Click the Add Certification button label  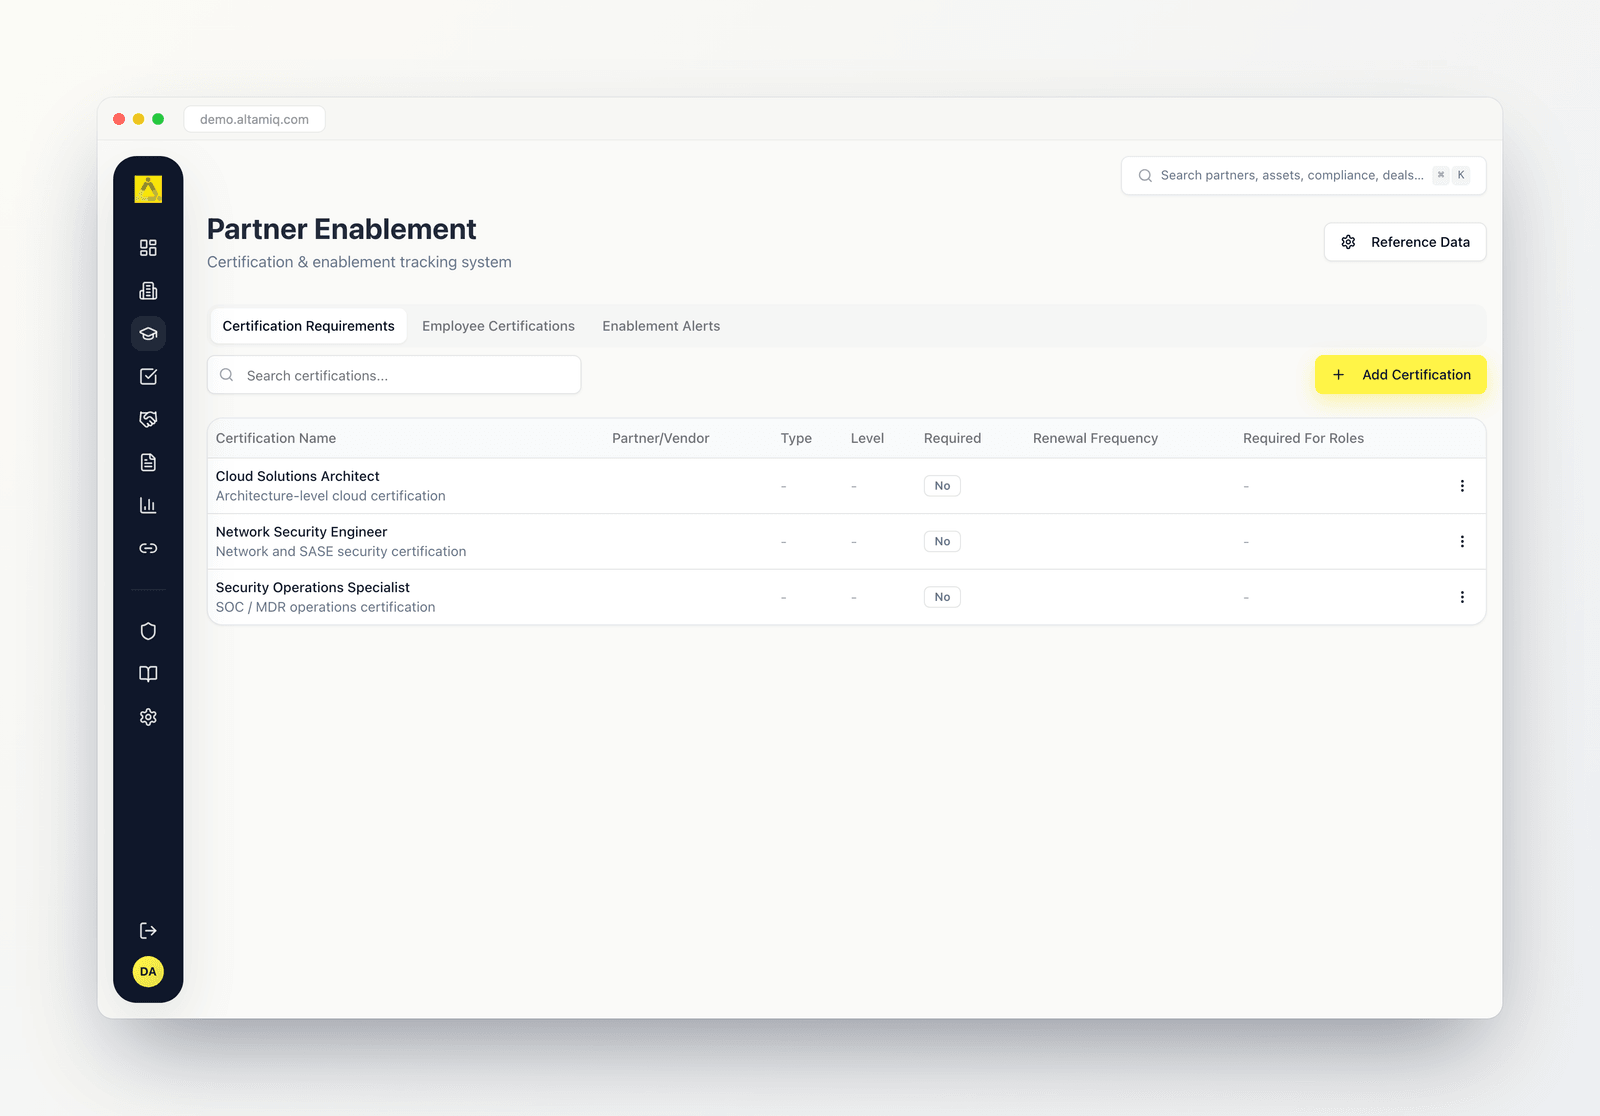point(1416,375)
